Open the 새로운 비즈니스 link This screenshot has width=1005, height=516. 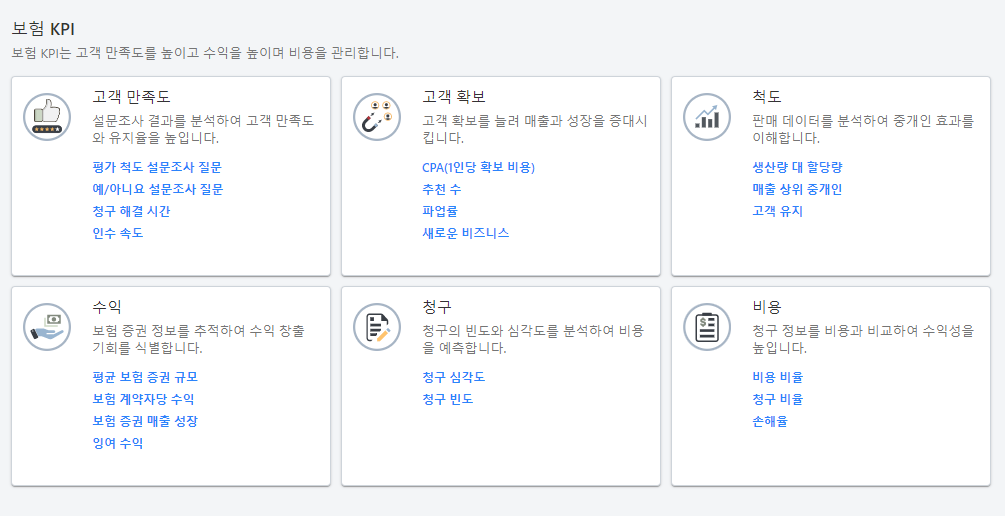tap(465, 233)
